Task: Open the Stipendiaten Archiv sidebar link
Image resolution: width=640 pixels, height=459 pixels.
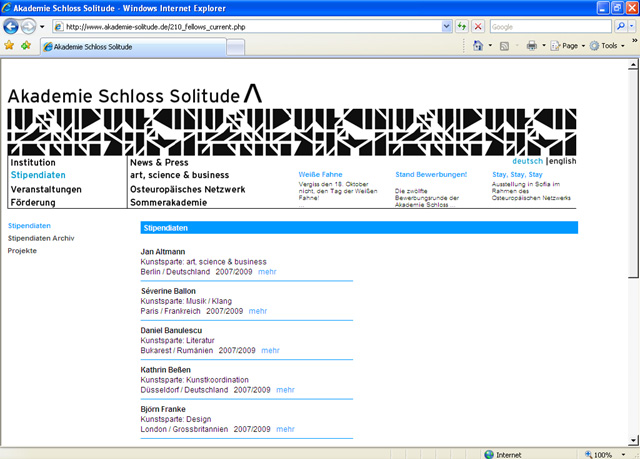Action: coord(41,238)
